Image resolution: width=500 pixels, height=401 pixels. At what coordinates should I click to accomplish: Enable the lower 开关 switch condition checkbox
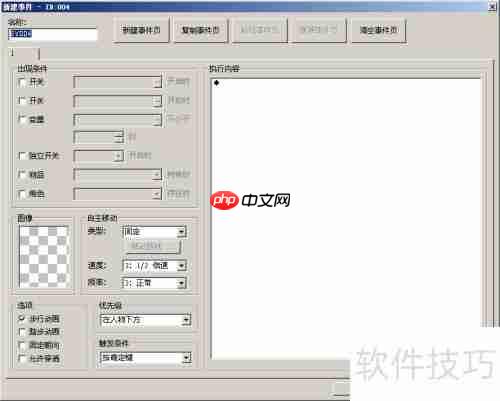pos(22,100)
